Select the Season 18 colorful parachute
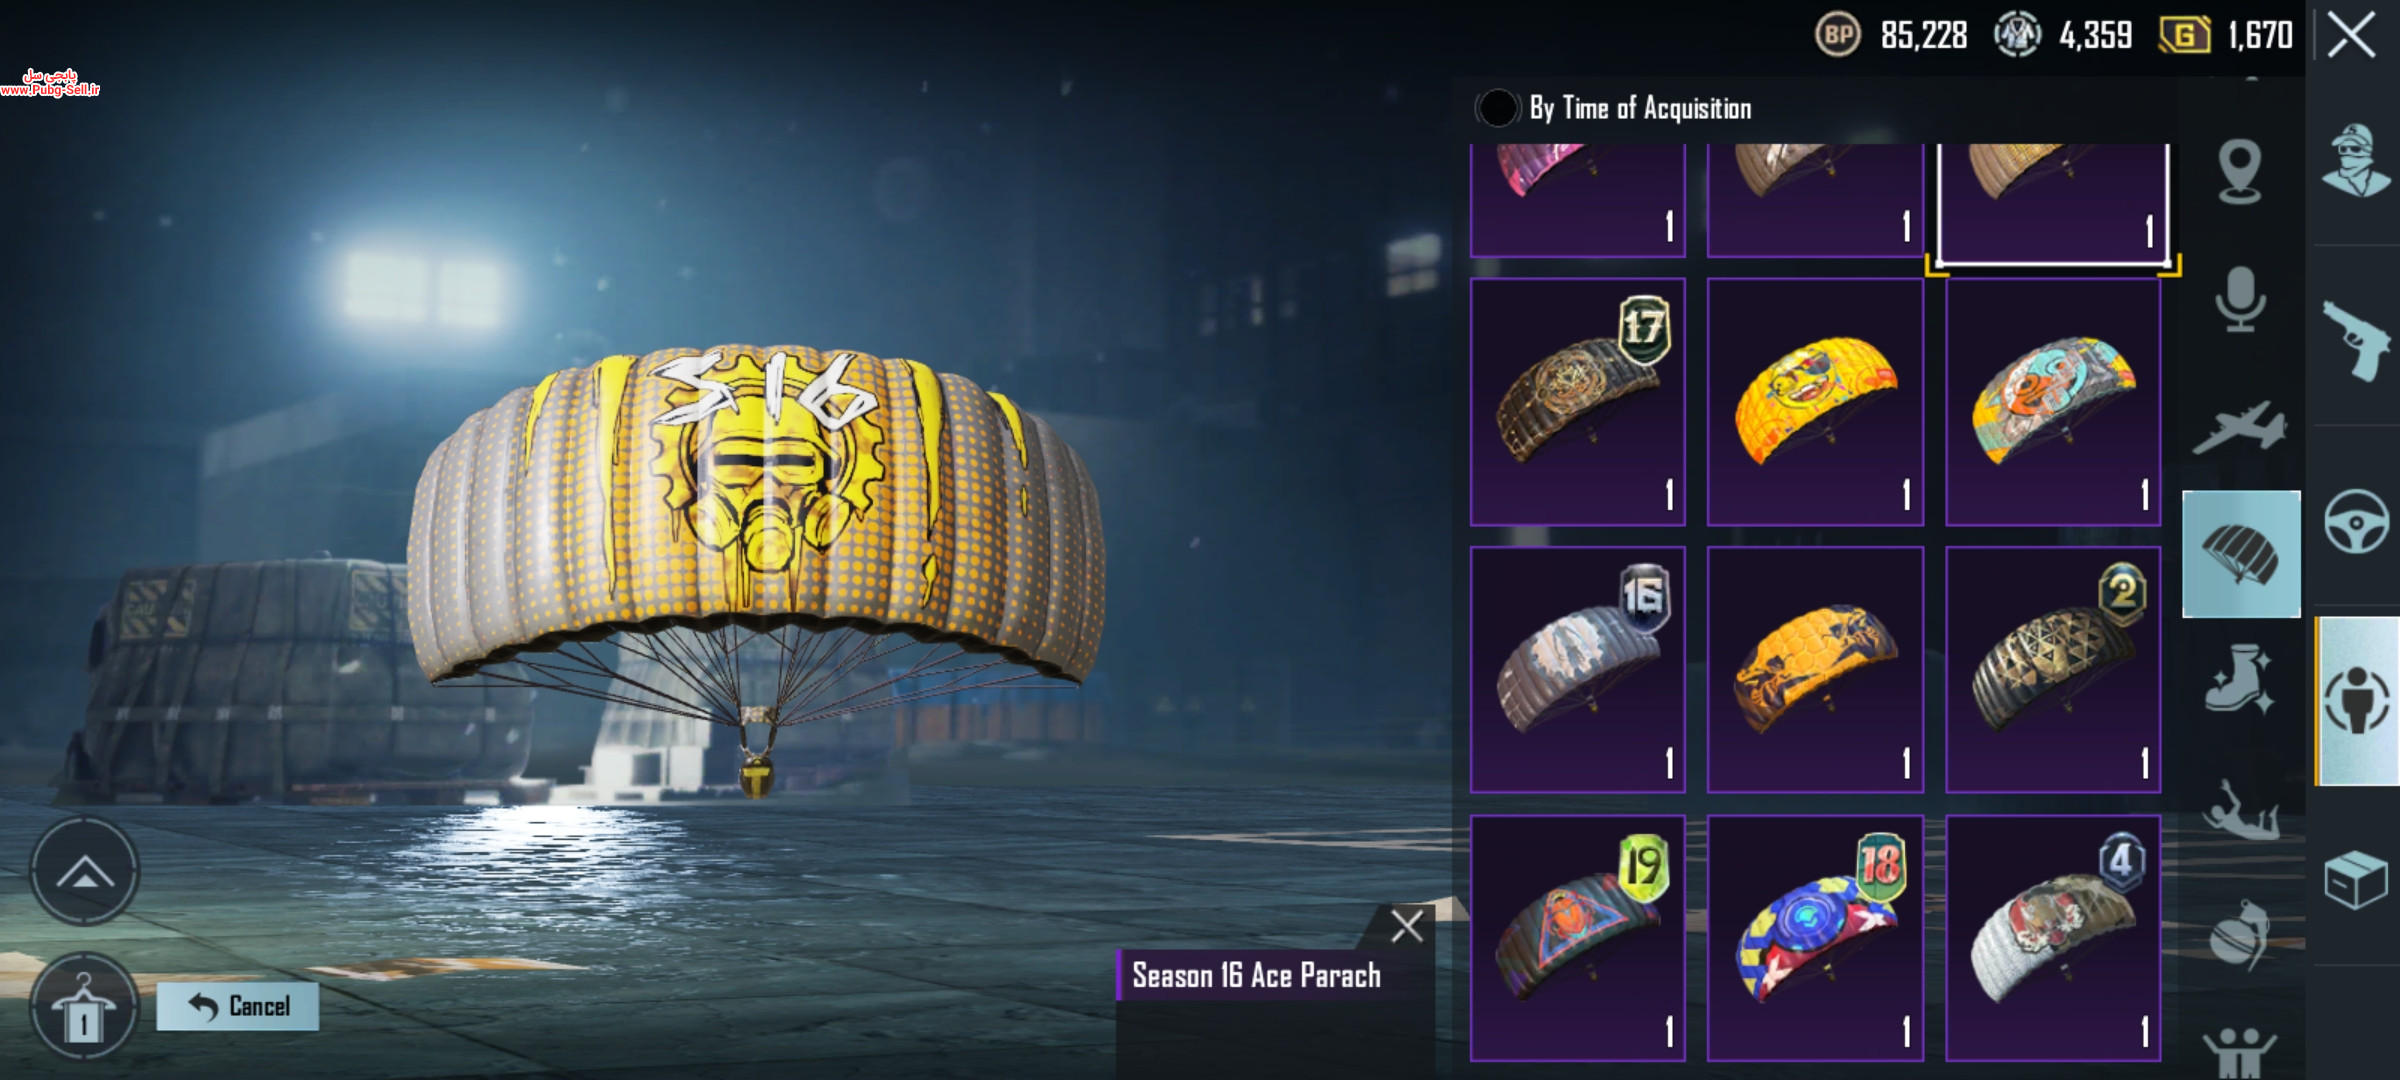The width and height of the screenshot is (2400, 1080). 1815,938
